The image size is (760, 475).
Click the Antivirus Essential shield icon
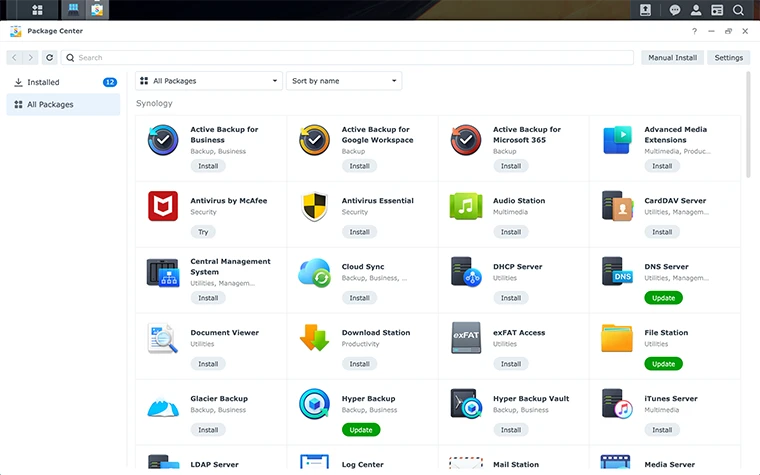click(x=314, y=206)
